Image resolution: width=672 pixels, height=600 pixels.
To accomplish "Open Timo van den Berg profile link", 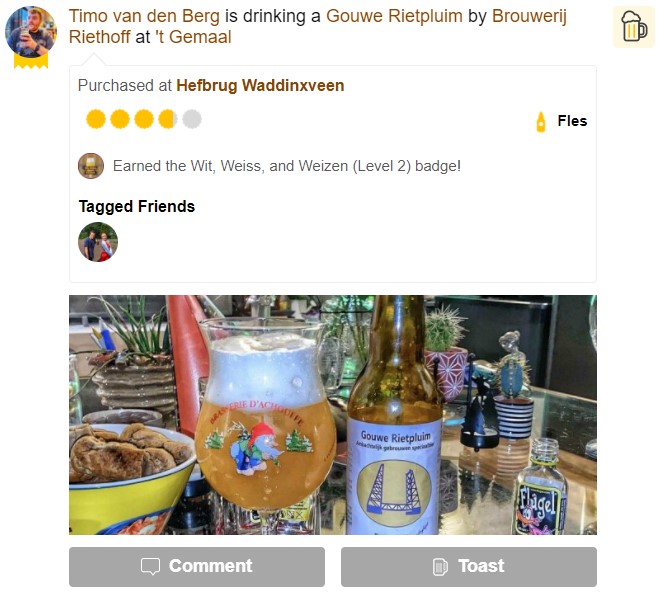I will pyautogui.click(x=144, y=16).
